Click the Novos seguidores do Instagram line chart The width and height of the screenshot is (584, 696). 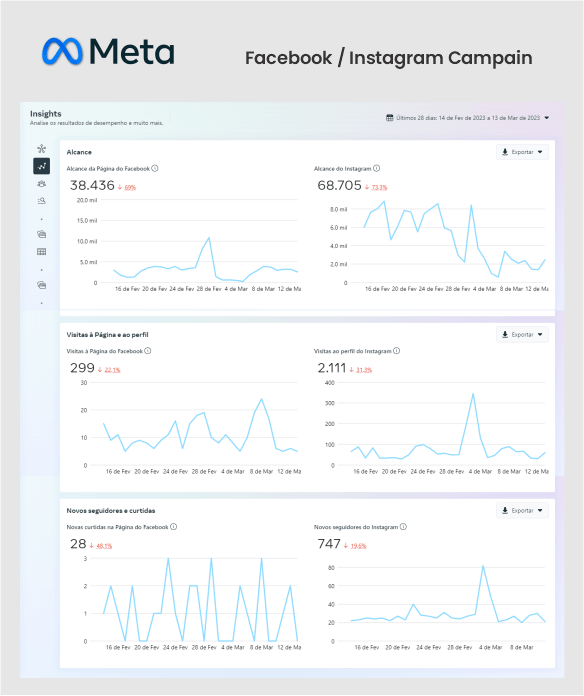click(x=437, y=604)
